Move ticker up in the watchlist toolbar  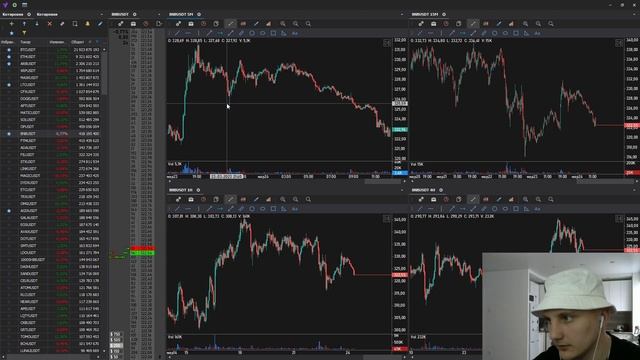(24, 24)
